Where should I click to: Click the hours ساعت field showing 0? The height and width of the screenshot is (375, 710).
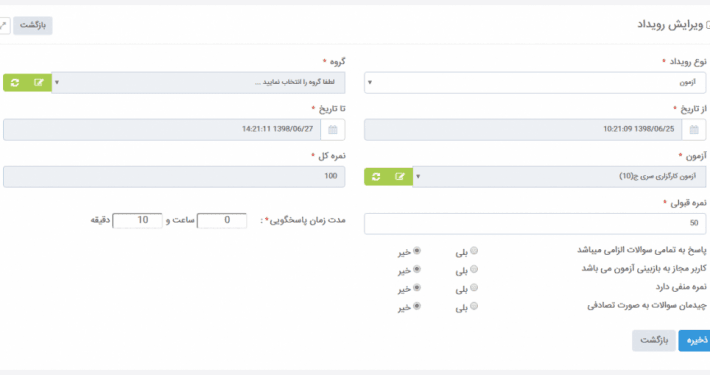[222, 221]
